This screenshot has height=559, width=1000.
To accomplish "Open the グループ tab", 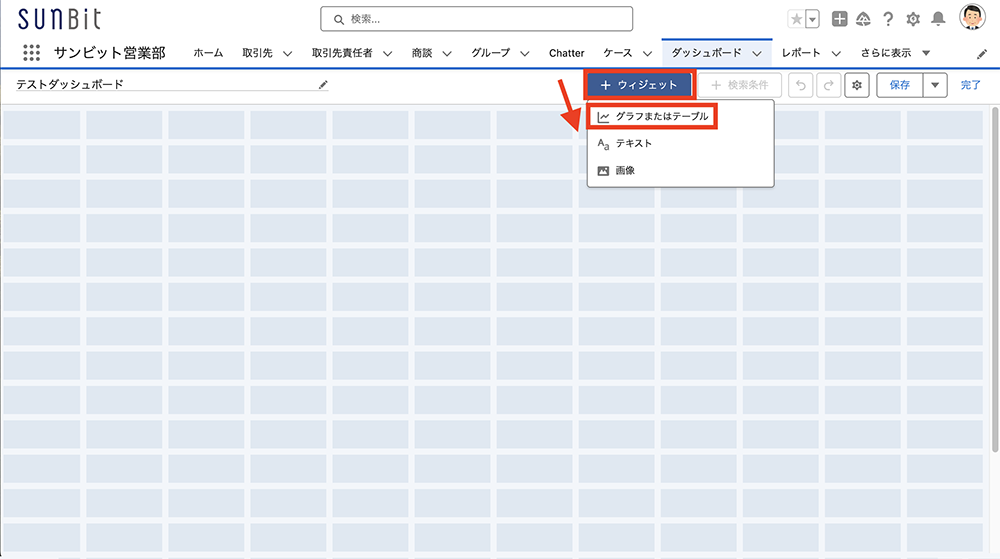I will [x=490, y=53].
